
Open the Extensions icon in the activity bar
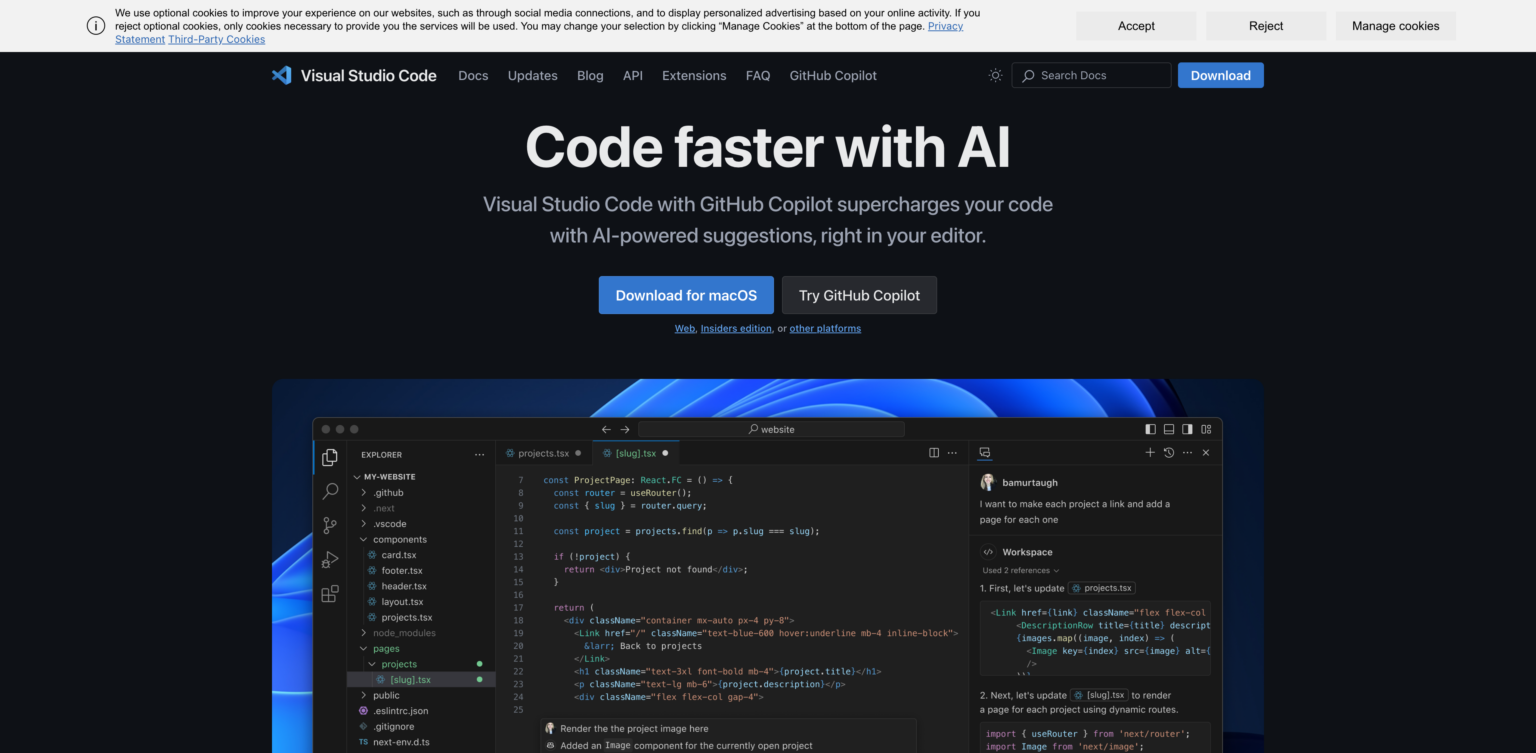[330, 593]
